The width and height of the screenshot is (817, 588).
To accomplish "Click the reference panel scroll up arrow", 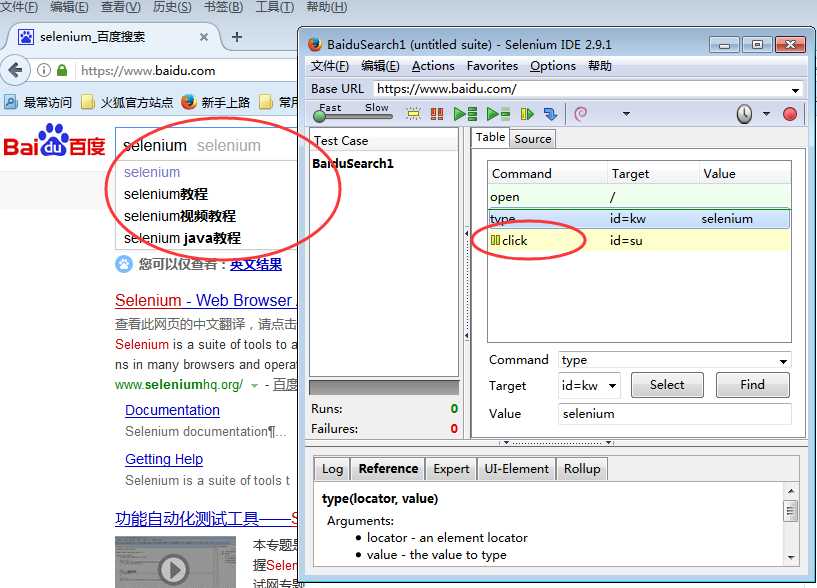I will (790, 491).
